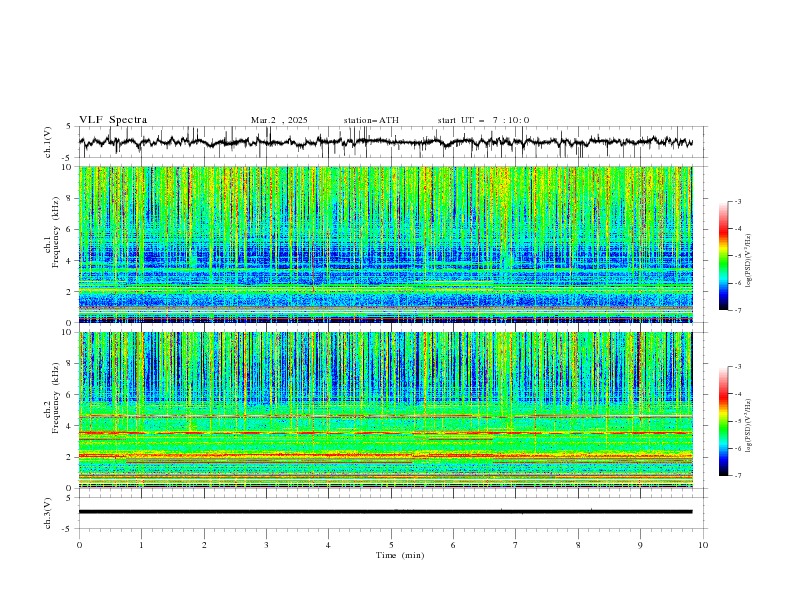Click the -7 tick on the ch.2 colorbar
This screenshot has width=792, height=612.
click(737, 476)
